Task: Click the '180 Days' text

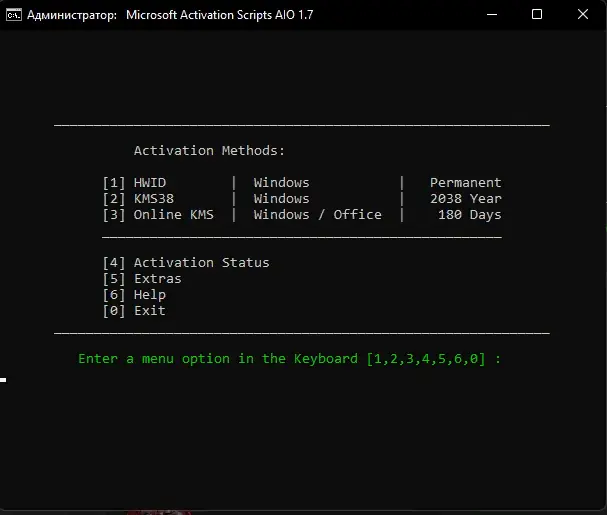Action: click(470, 215)
